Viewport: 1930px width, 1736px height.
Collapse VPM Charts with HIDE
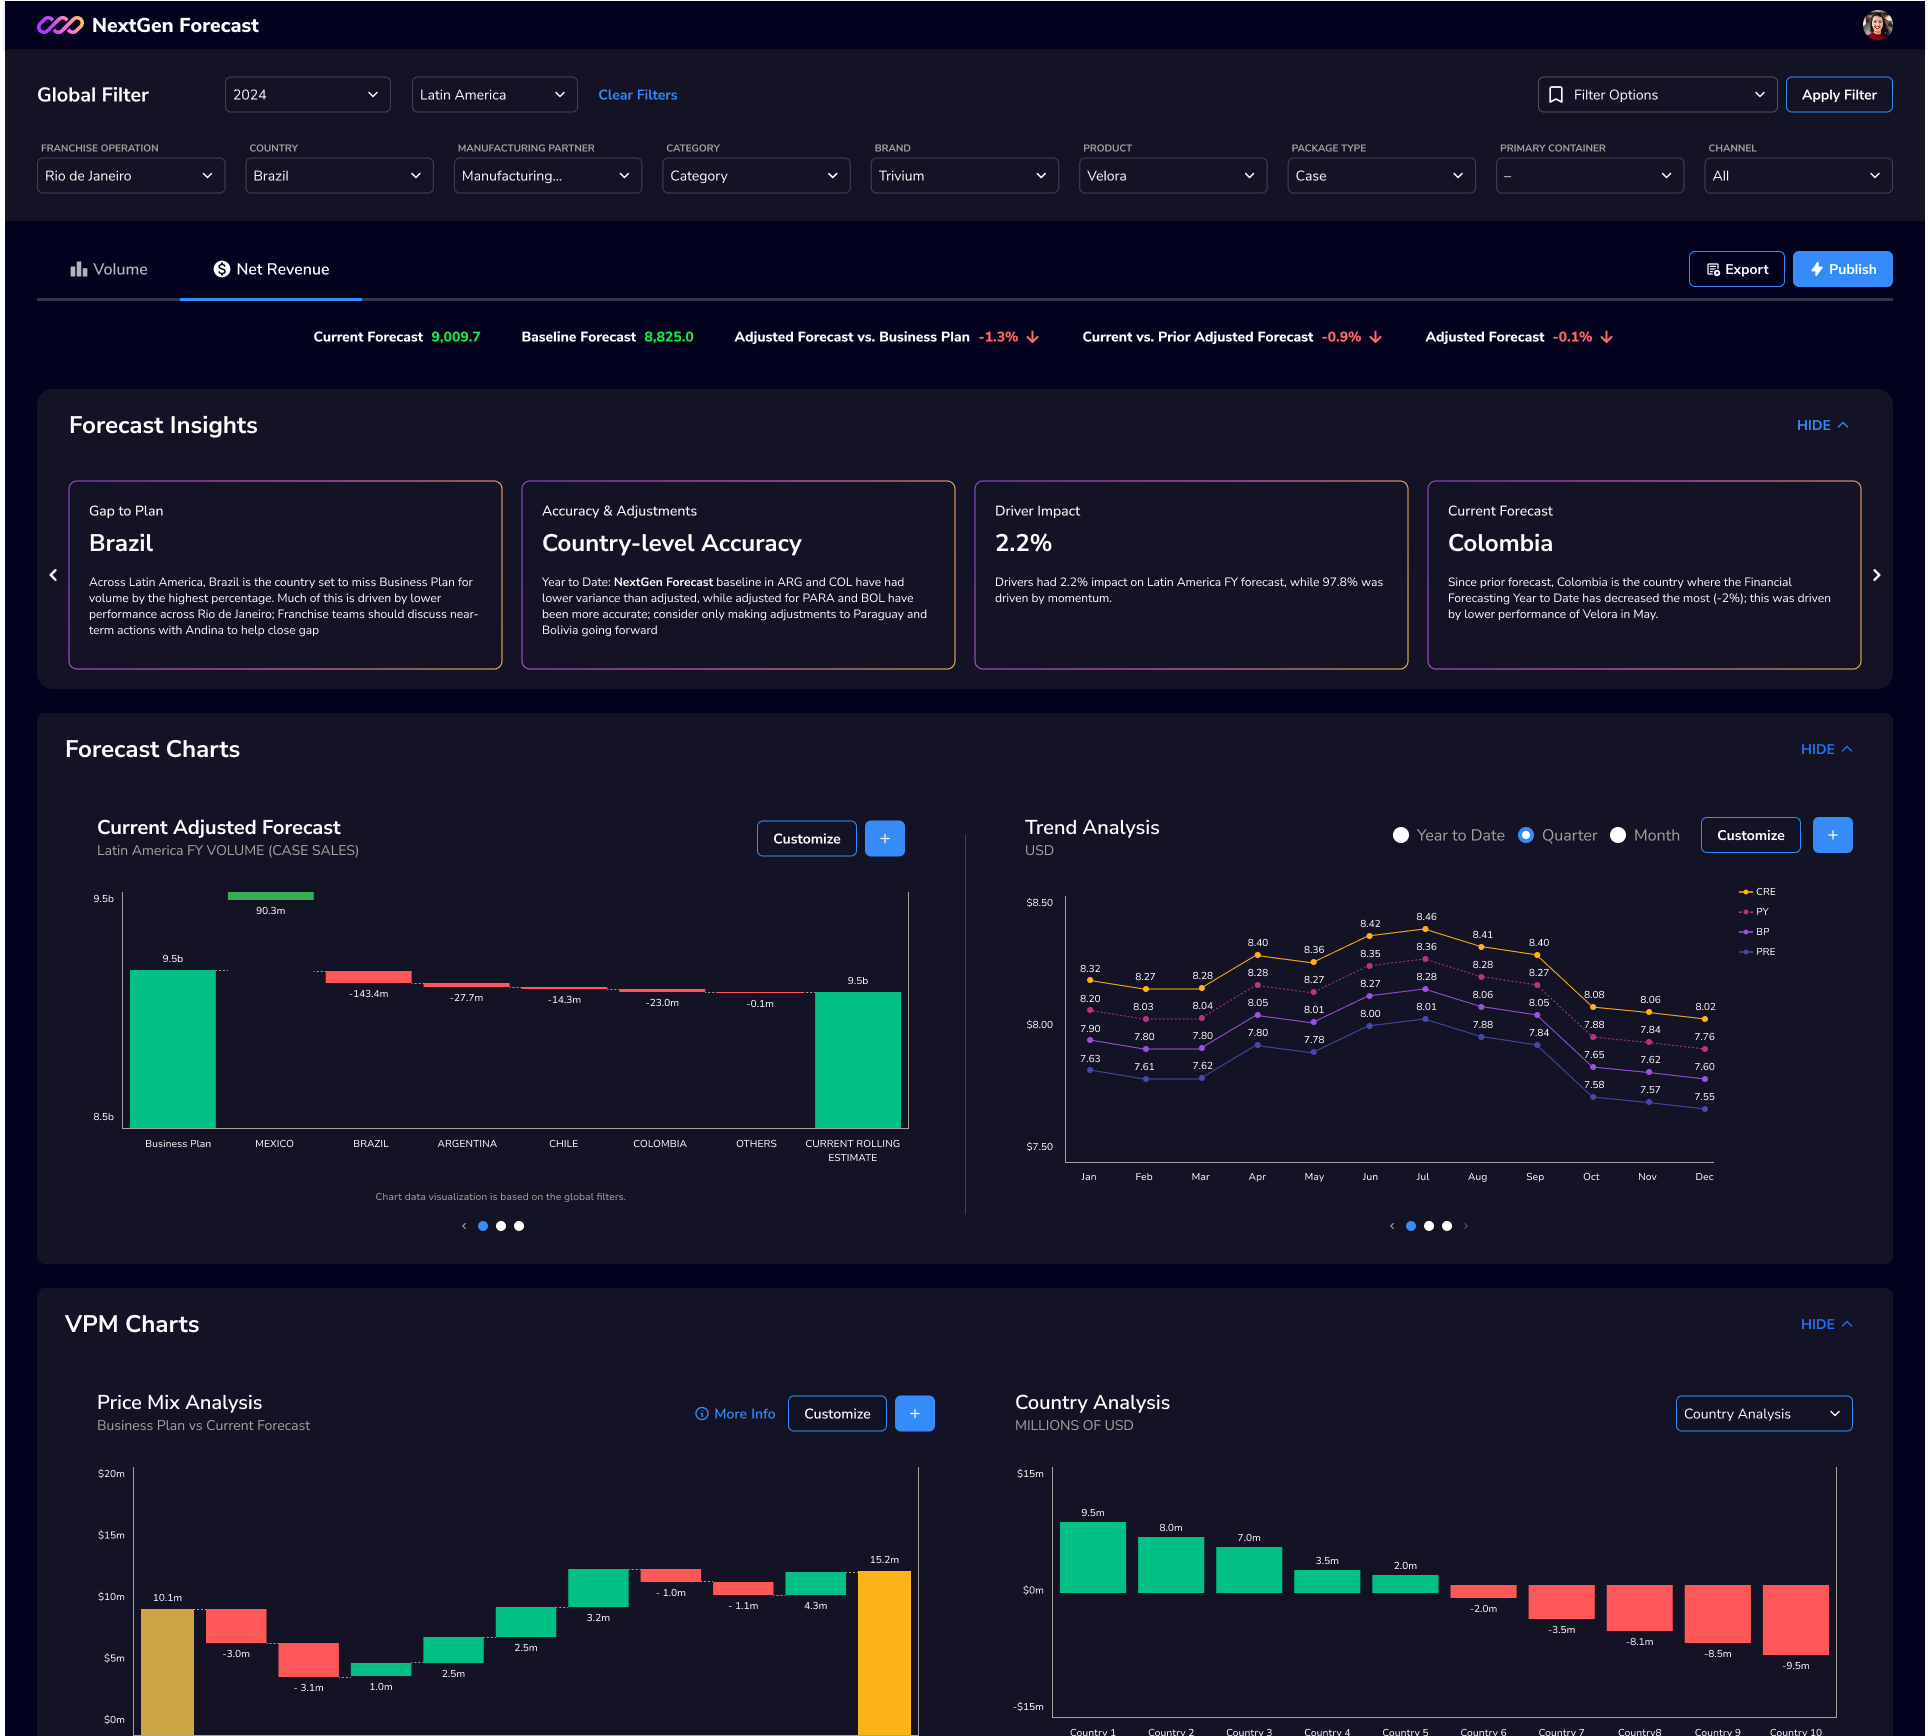pos(1827,1324)
